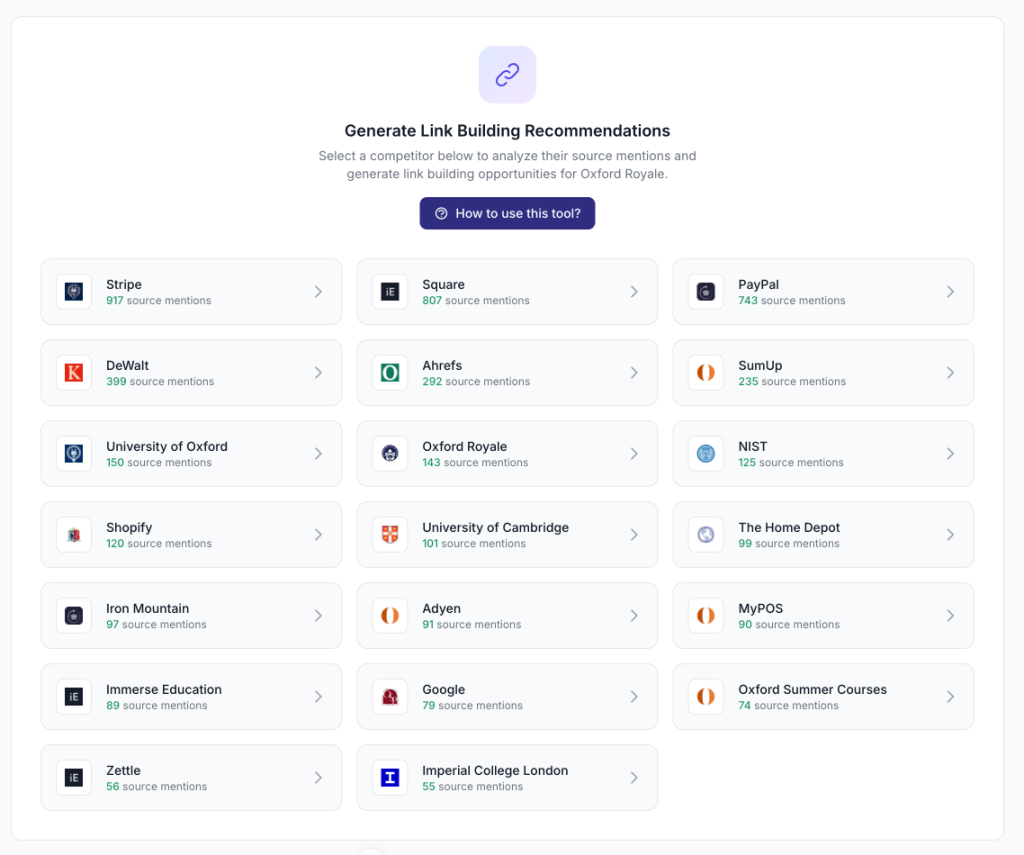Click the Oxford Royale logo icon
Viewport: 1024px width, 855px height.
[390, 453]
